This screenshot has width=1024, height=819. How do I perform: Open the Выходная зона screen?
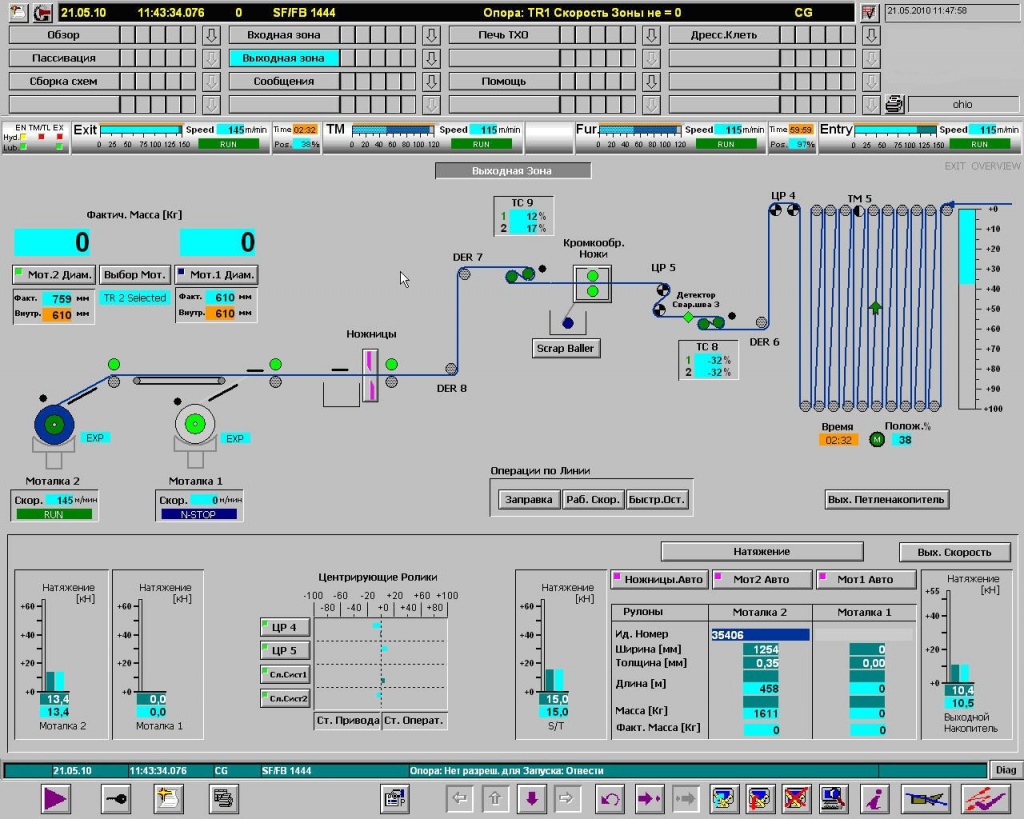point(284,58)
